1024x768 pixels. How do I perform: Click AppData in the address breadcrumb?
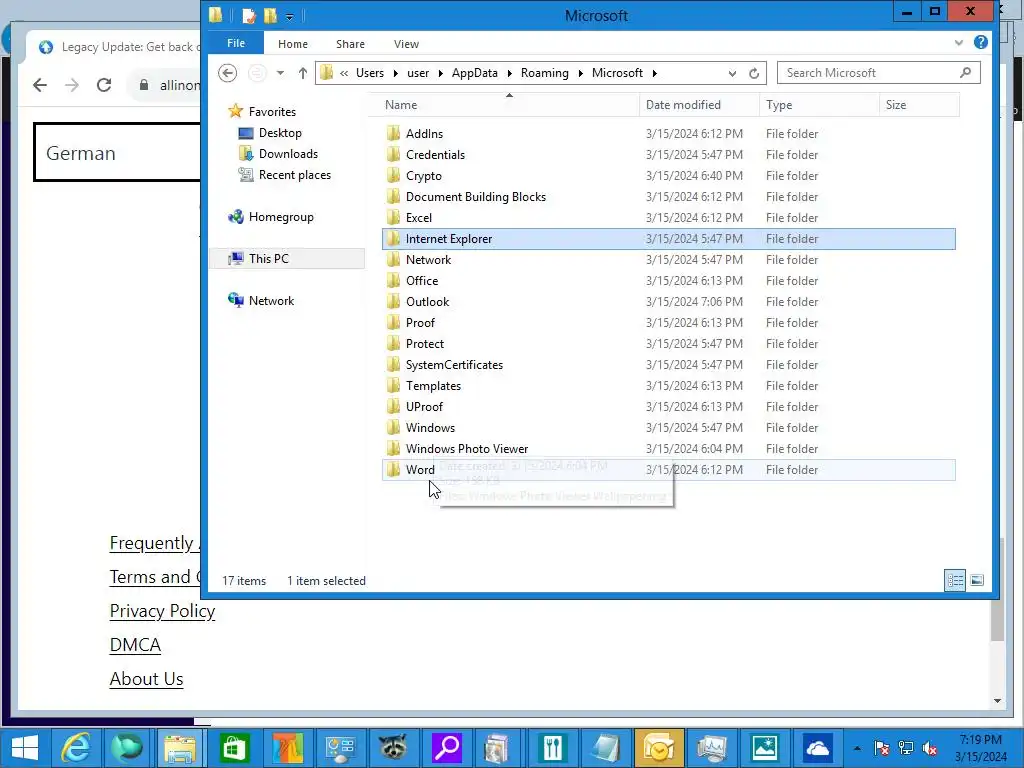click(475, 73)
